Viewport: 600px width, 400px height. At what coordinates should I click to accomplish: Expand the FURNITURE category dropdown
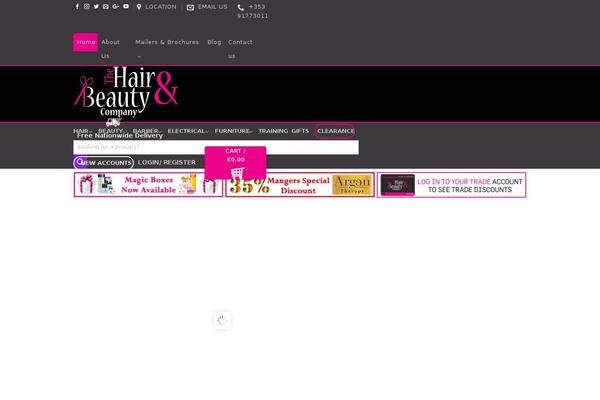pos(233,131)
